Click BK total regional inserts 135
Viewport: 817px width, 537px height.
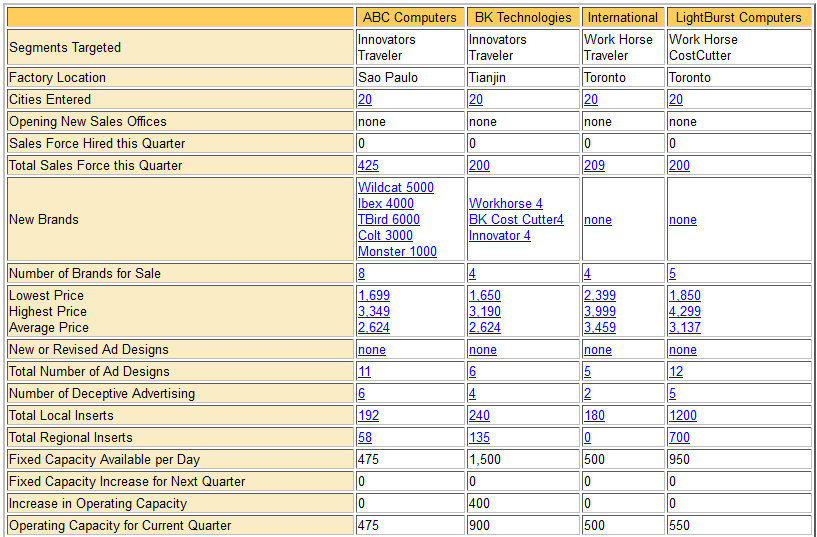tap(479, 438)
